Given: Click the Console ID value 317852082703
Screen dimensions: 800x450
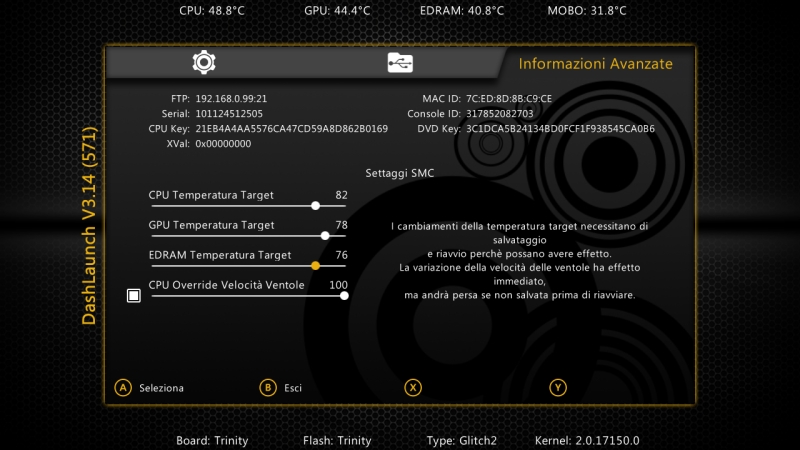Looking at the screenshot, I should (499, 114).
